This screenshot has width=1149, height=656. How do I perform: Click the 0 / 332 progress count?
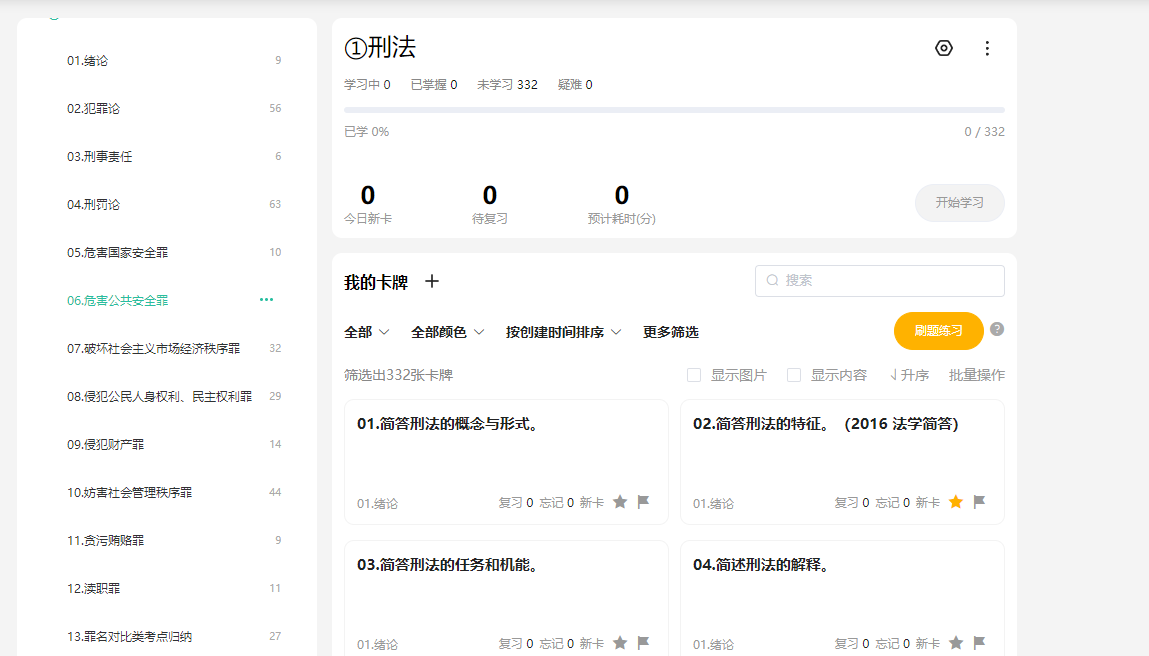click(984, 132)
